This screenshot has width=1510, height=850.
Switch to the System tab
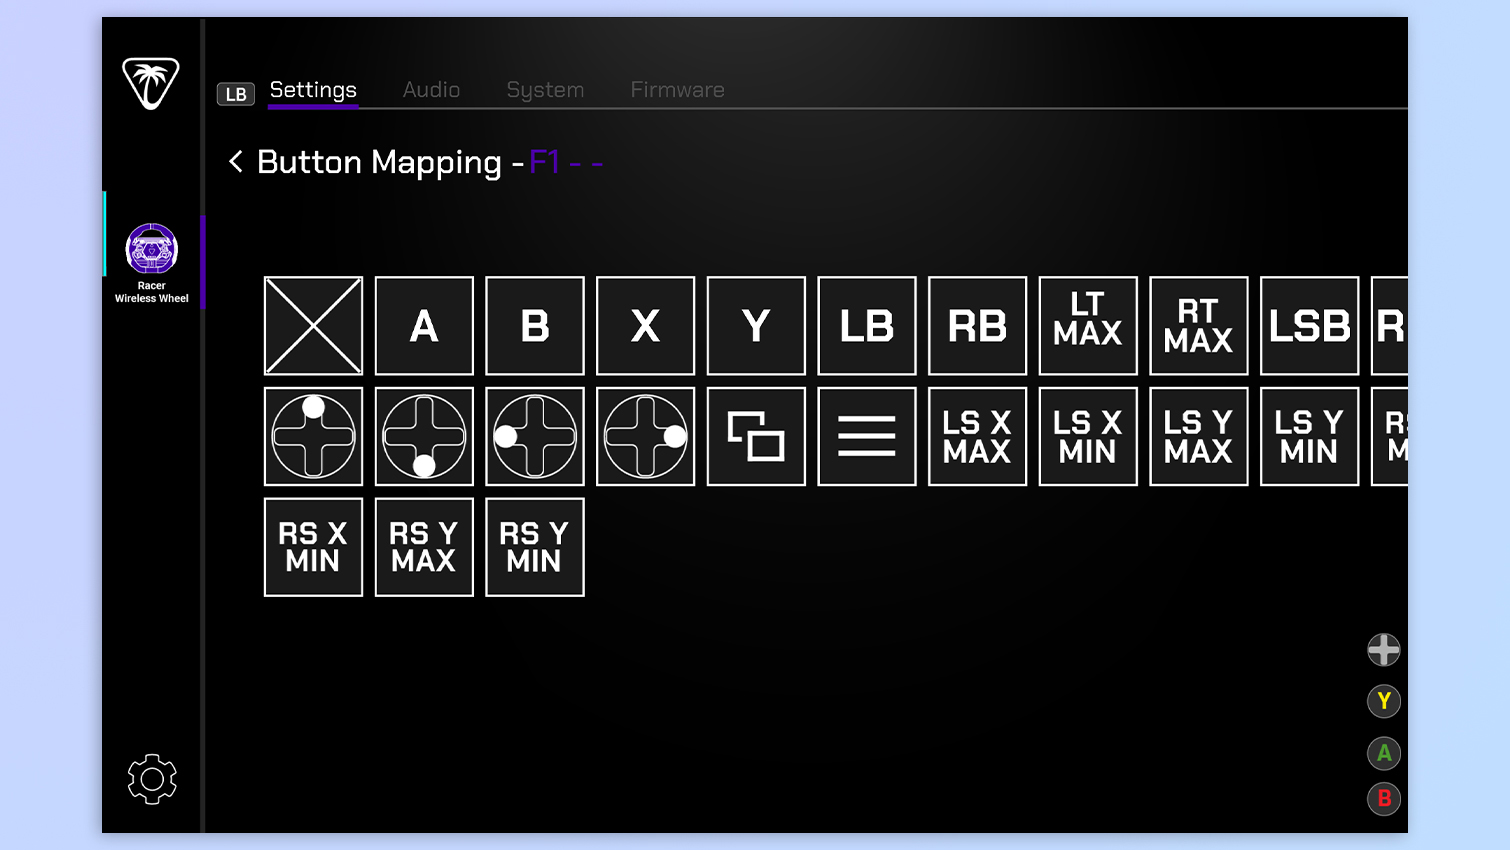(x=545, y=90)
